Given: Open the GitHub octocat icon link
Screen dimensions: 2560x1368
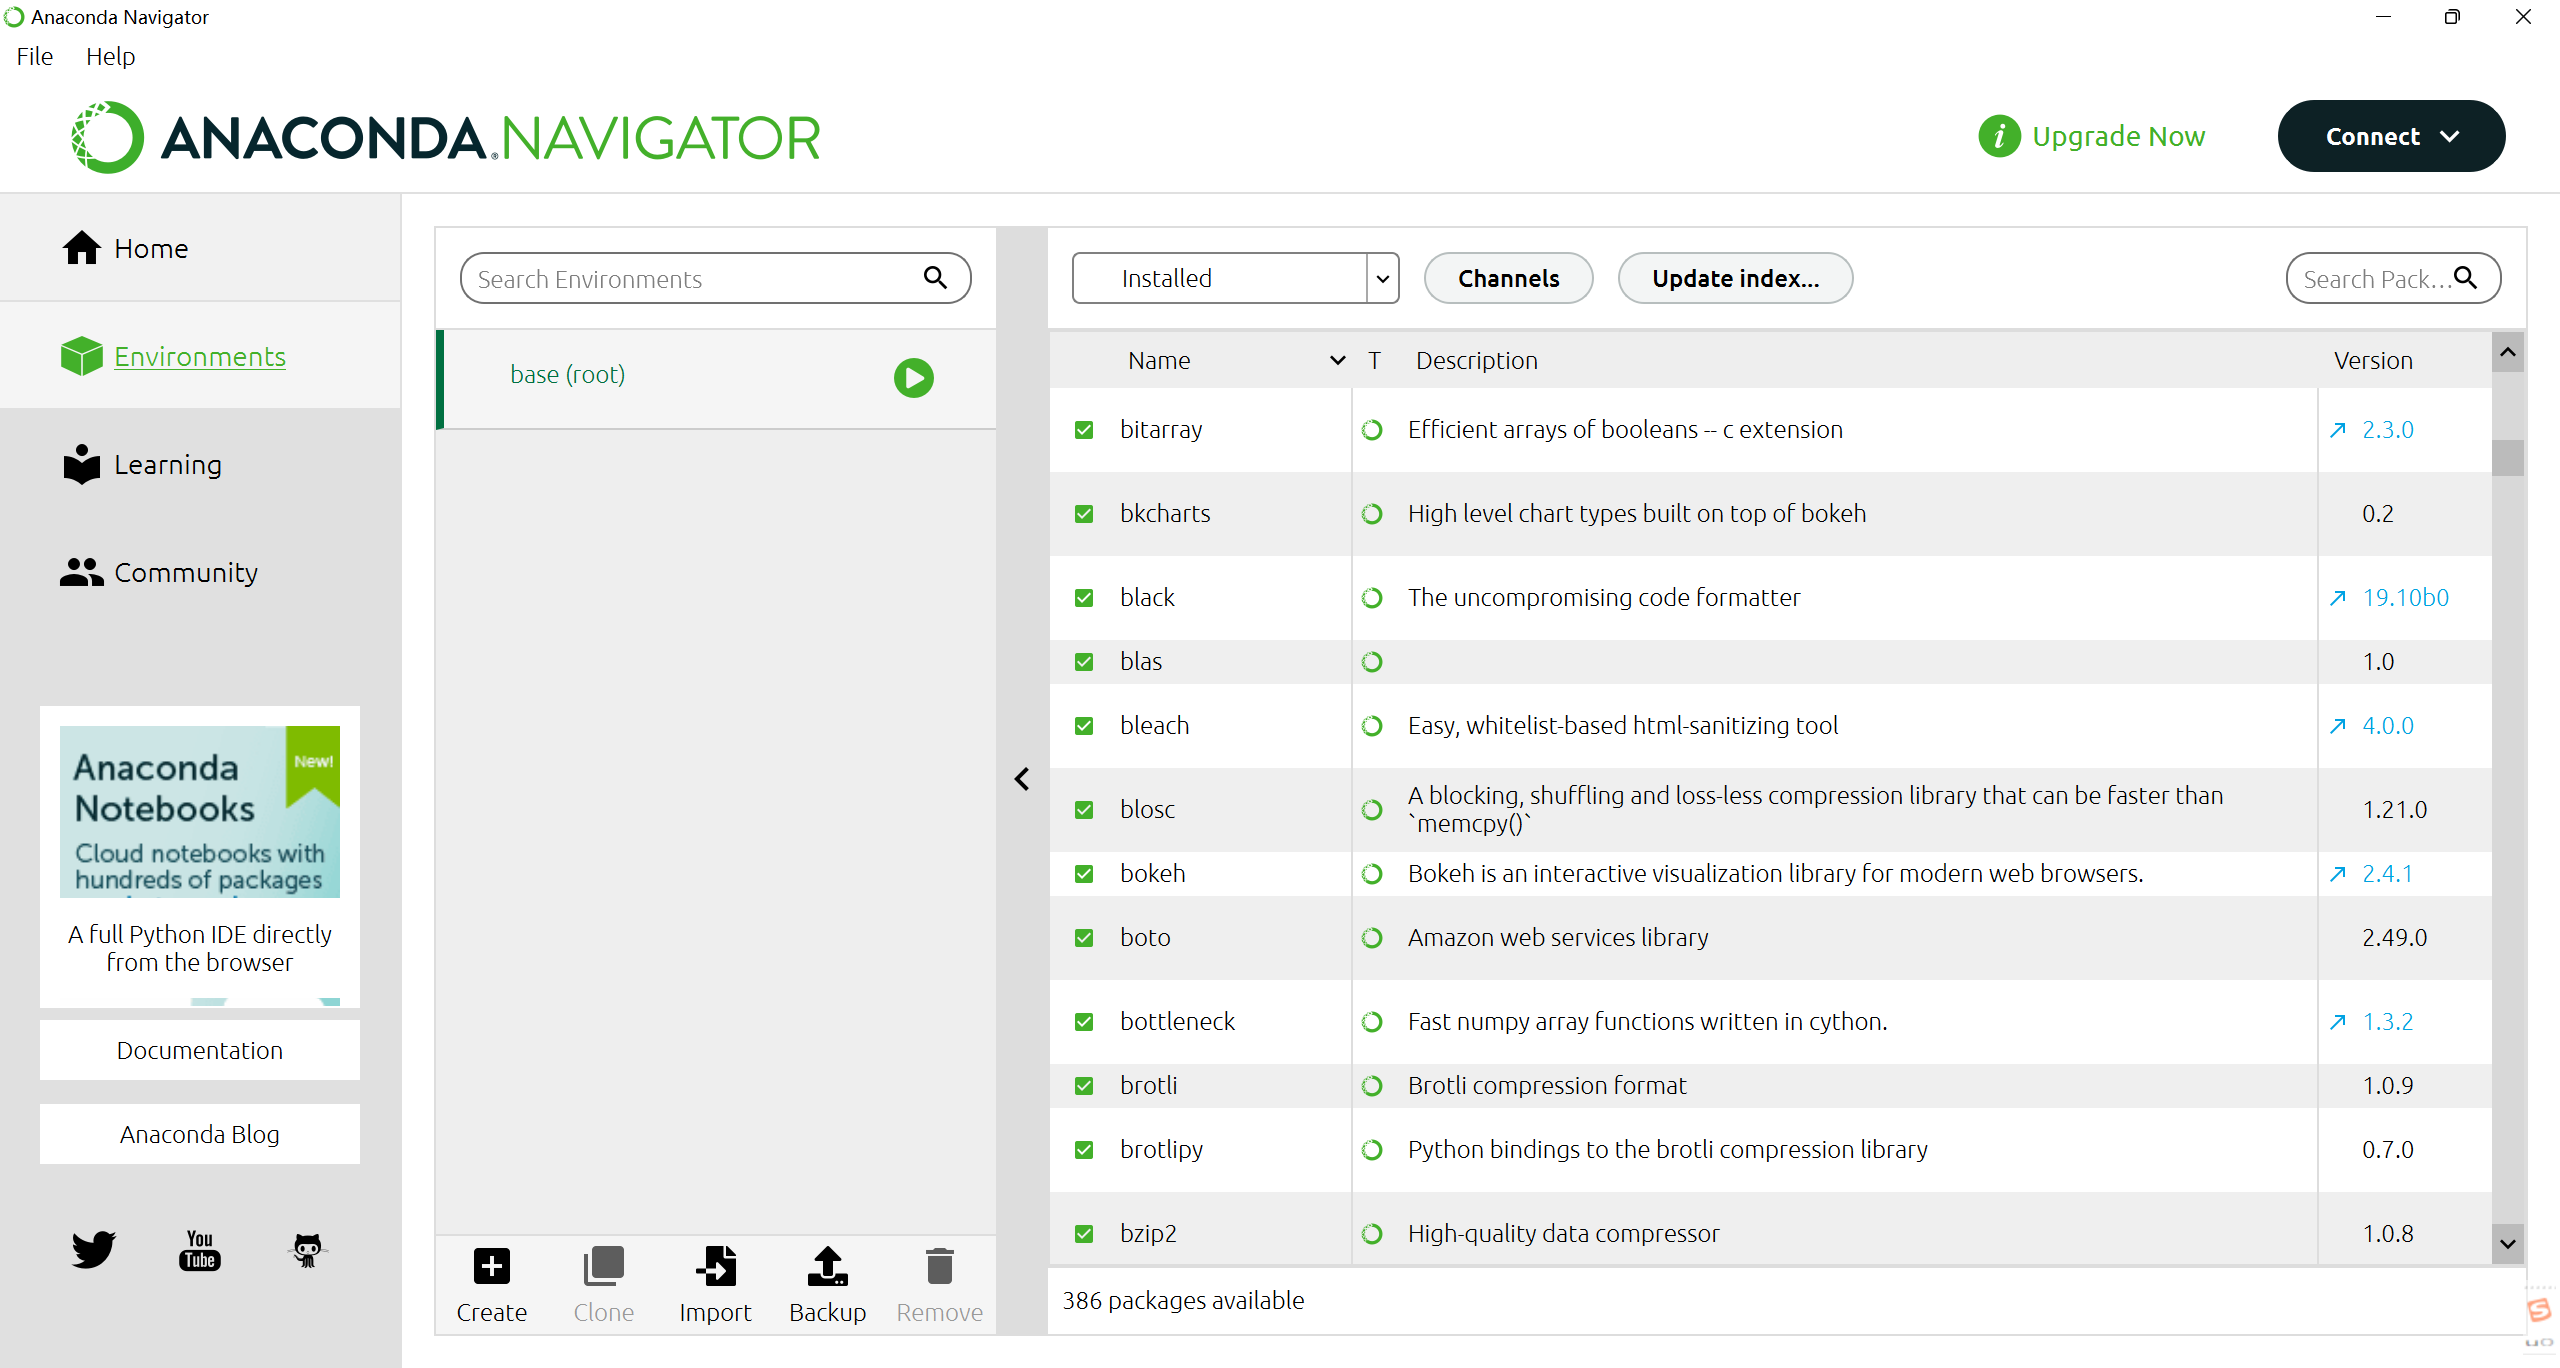Looking at the screenshot, I should [307, 1249].
